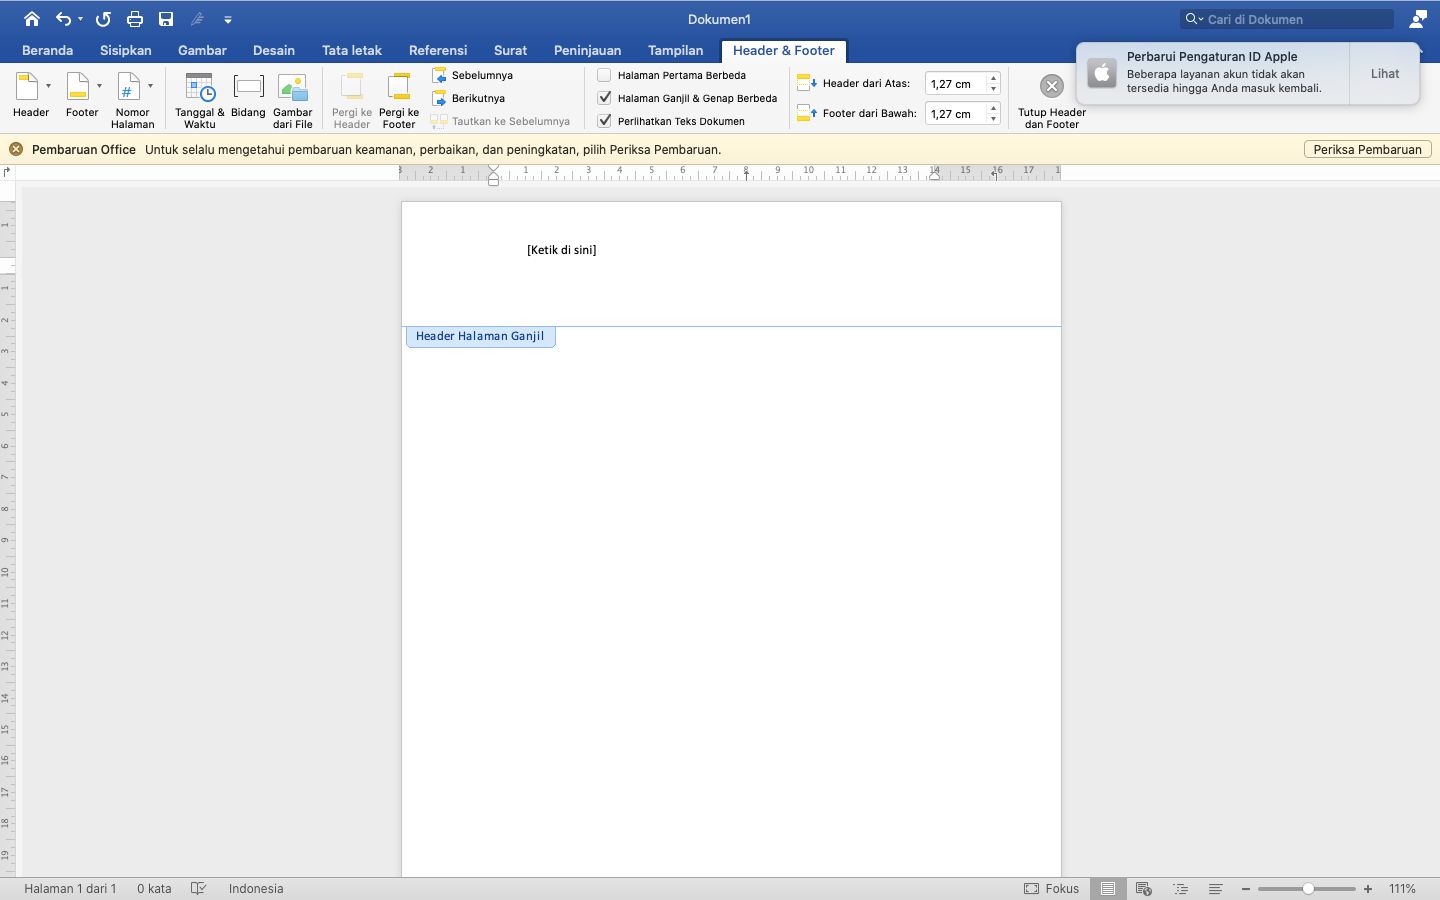
Task: Redo the last action
Action: (x=103, y=19)
